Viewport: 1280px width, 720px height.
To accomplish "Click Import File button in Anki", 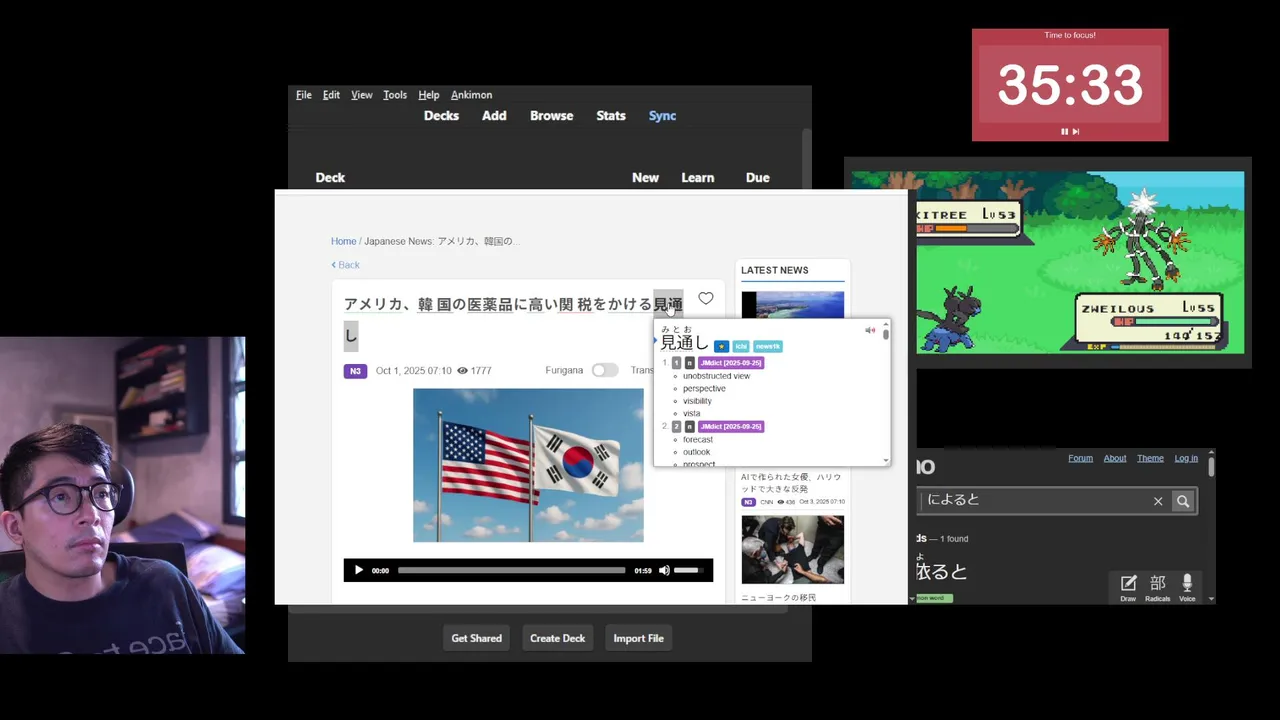I will click(639, 638).
